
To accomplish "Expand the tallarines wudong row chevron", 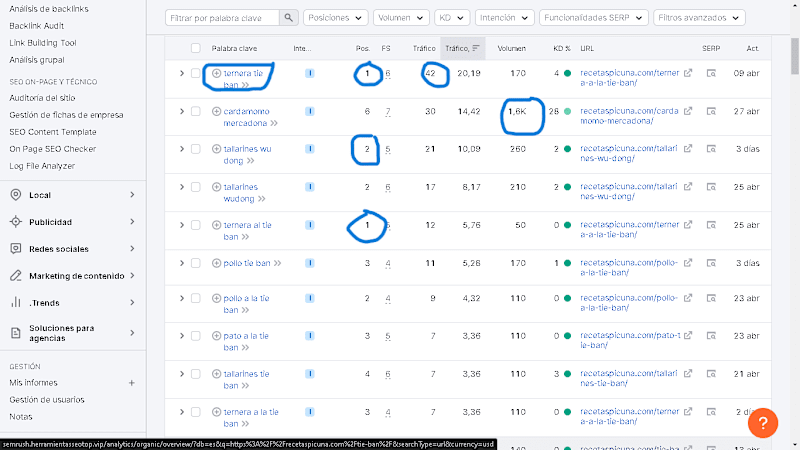I will click(182, 187).
